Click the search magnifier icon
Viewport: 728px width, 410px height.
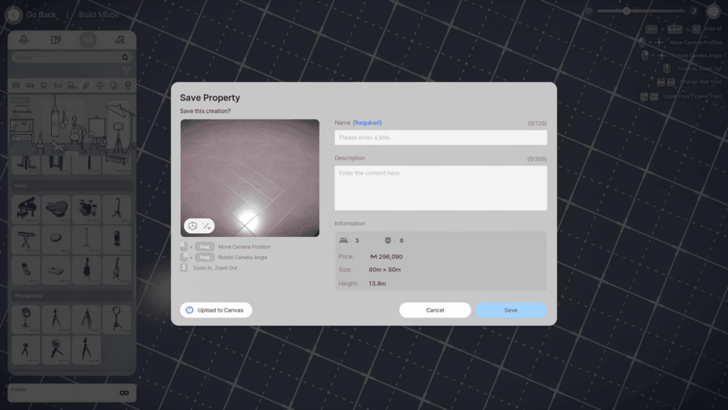point(125,58)
